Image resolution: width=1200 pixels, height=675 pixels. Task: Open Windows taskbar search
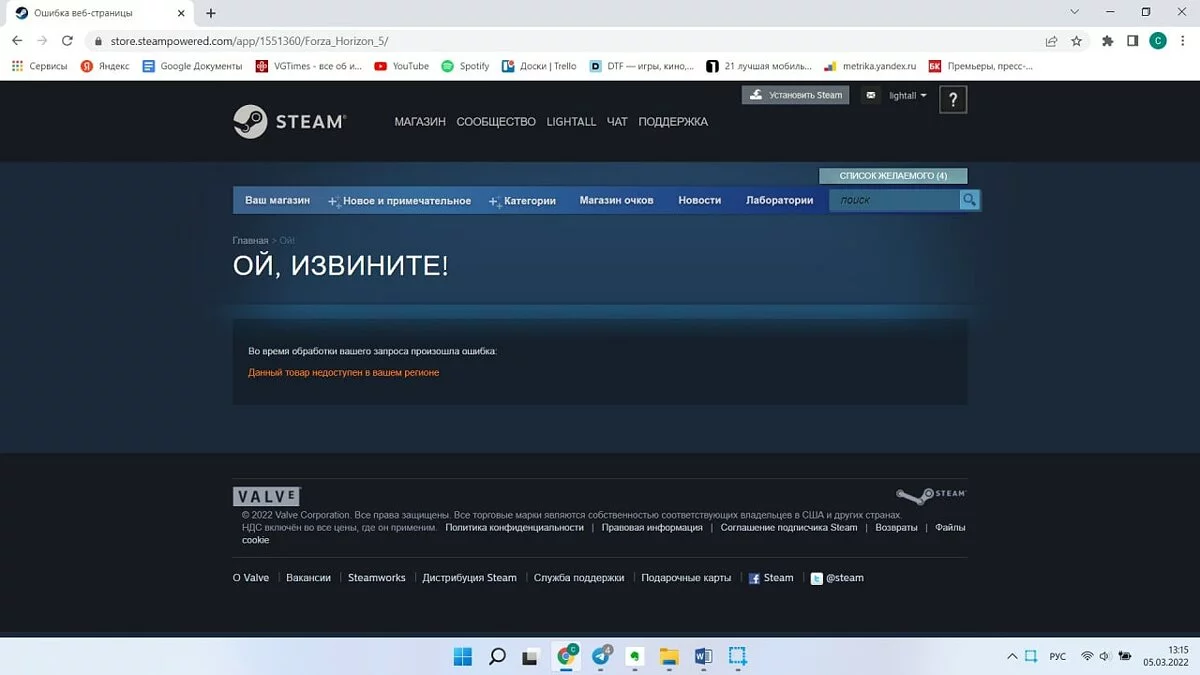[497, 656]
